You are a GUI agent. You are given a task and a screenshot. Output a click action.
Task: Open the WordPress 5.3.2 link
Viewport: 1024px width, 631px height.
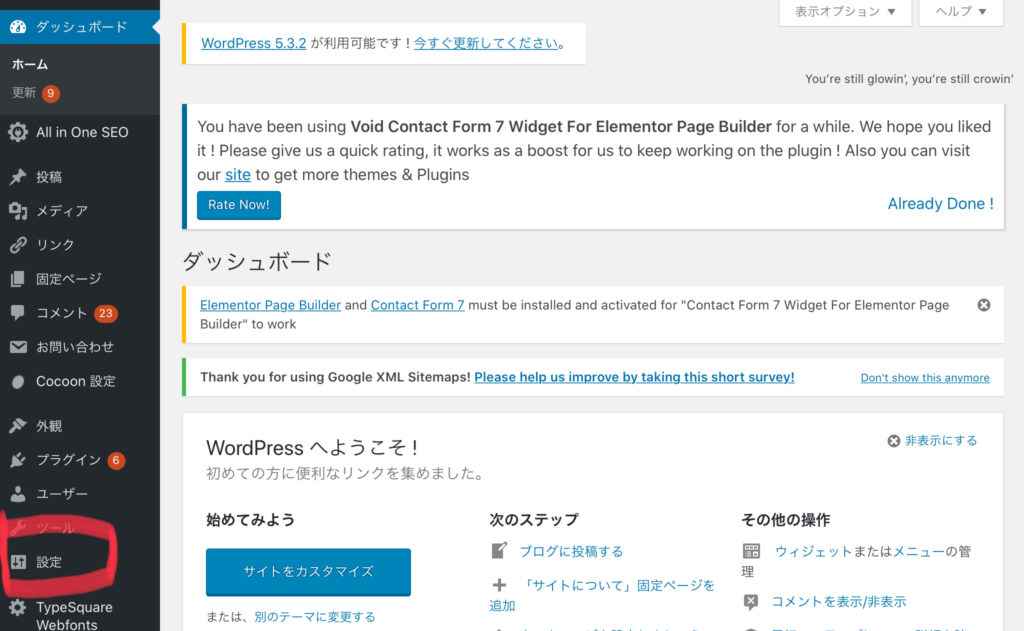(x=253, y=43)
